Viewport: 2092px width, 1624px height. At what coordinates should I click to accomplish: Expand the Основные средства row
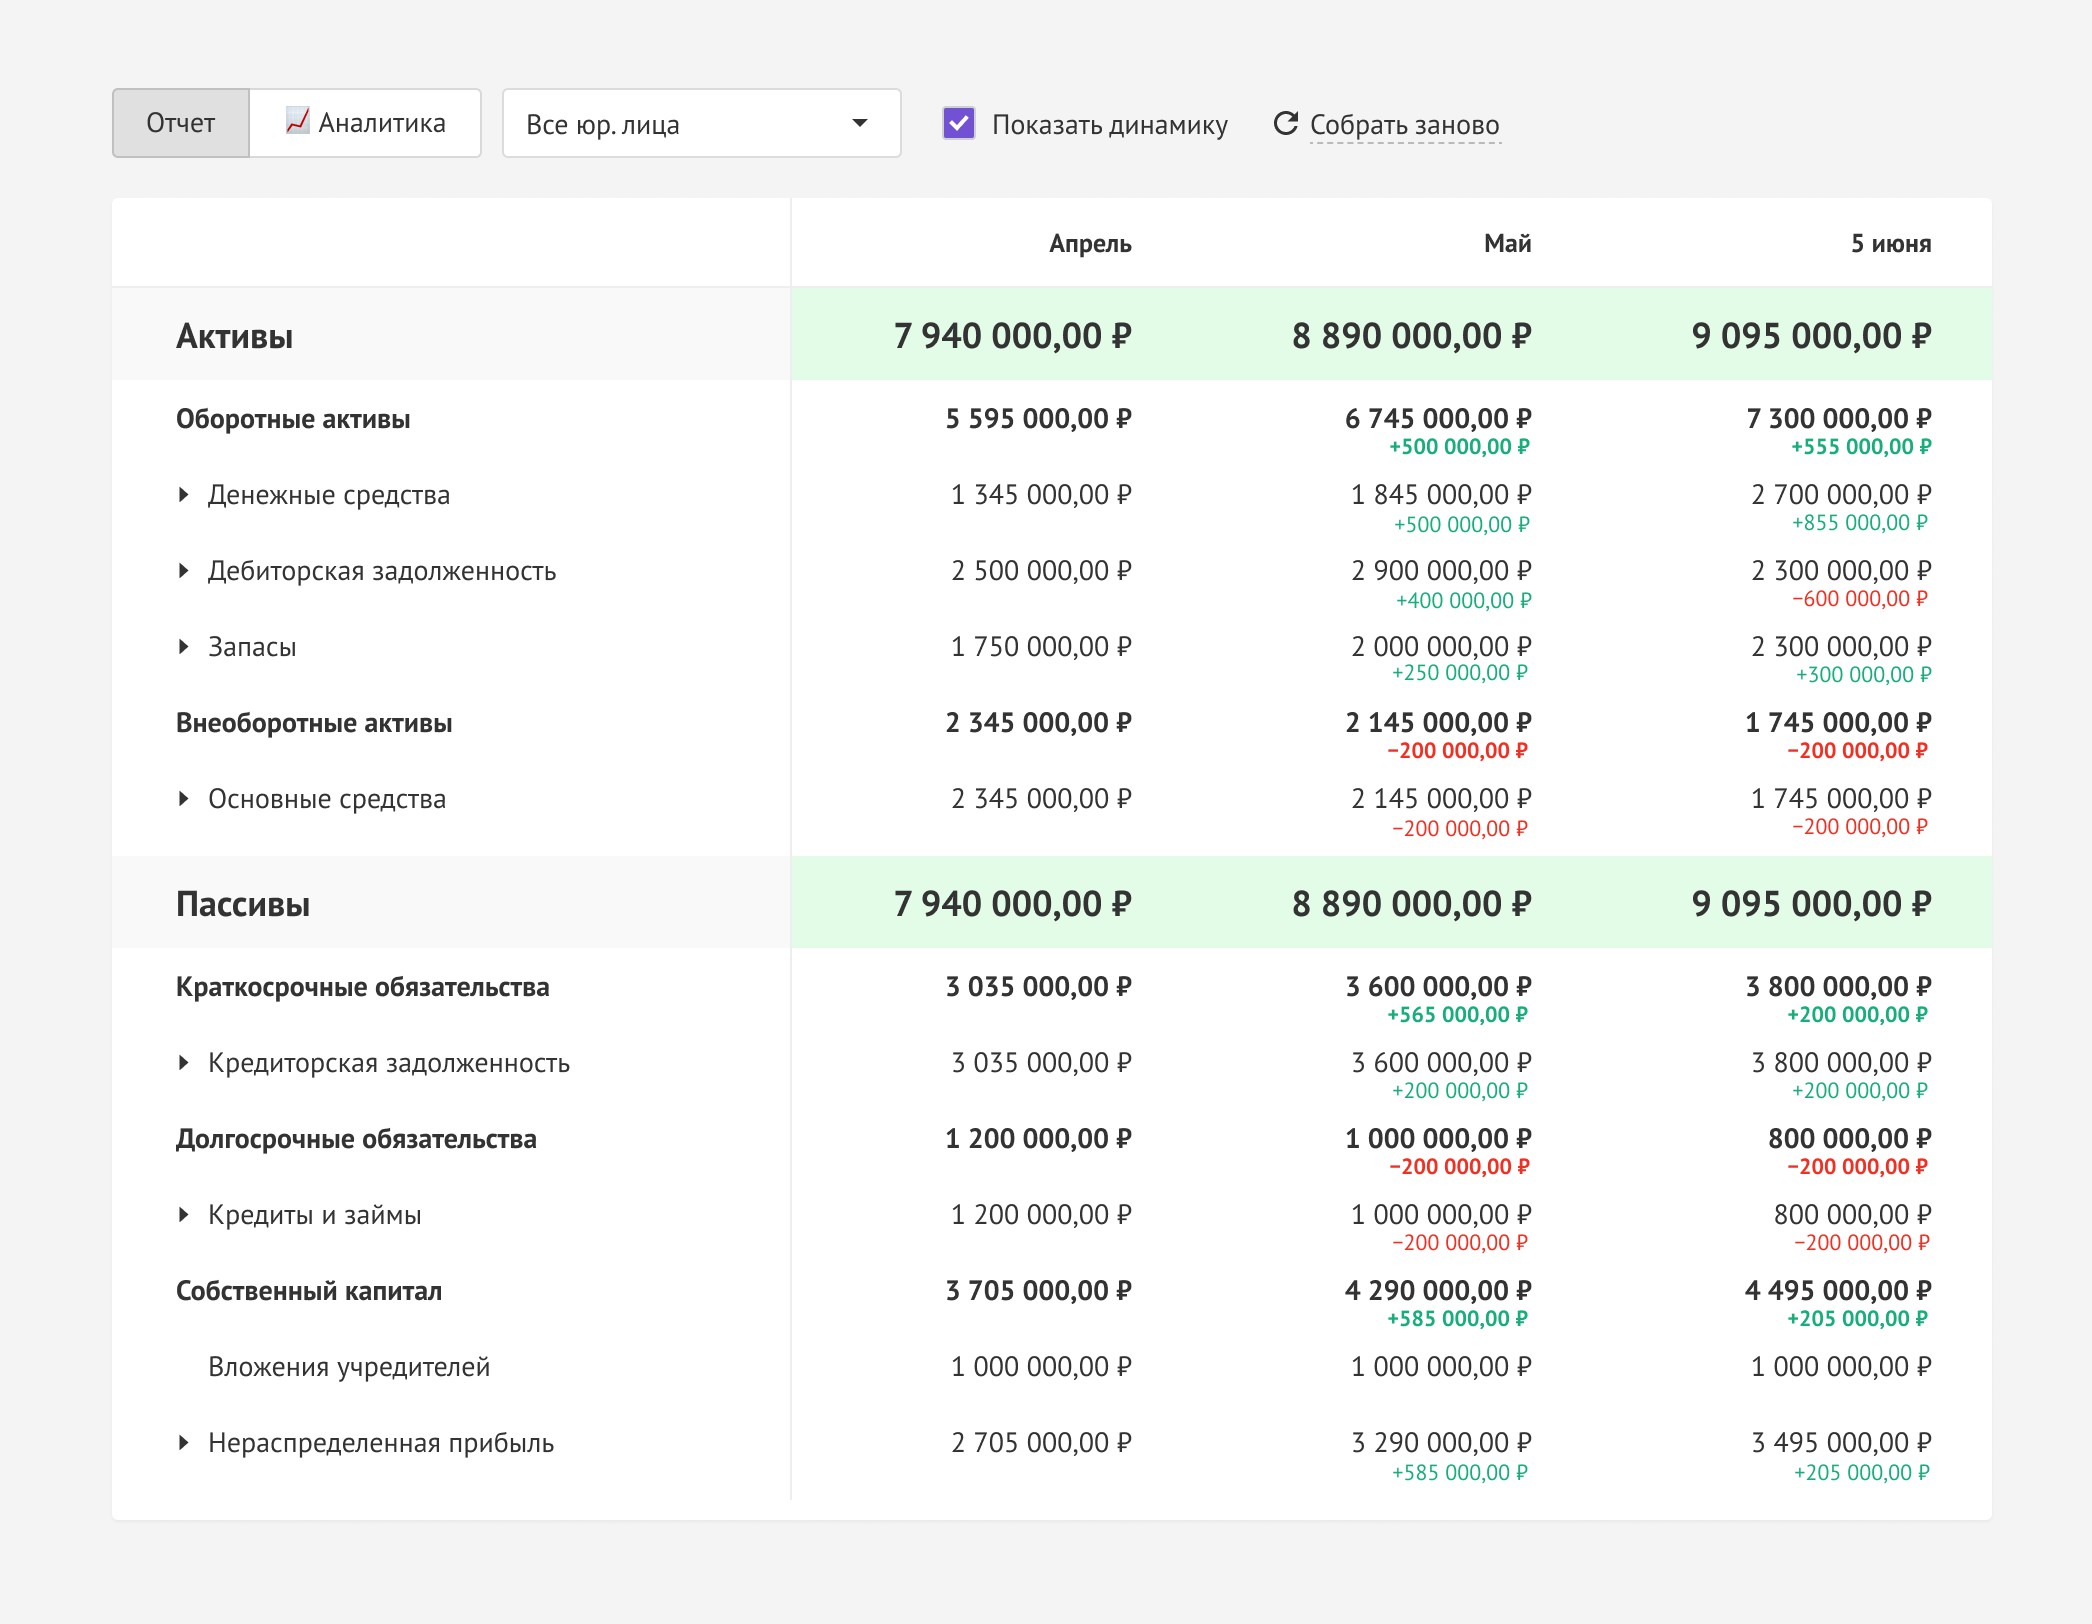pyautogui.click(x=184, y=799)
